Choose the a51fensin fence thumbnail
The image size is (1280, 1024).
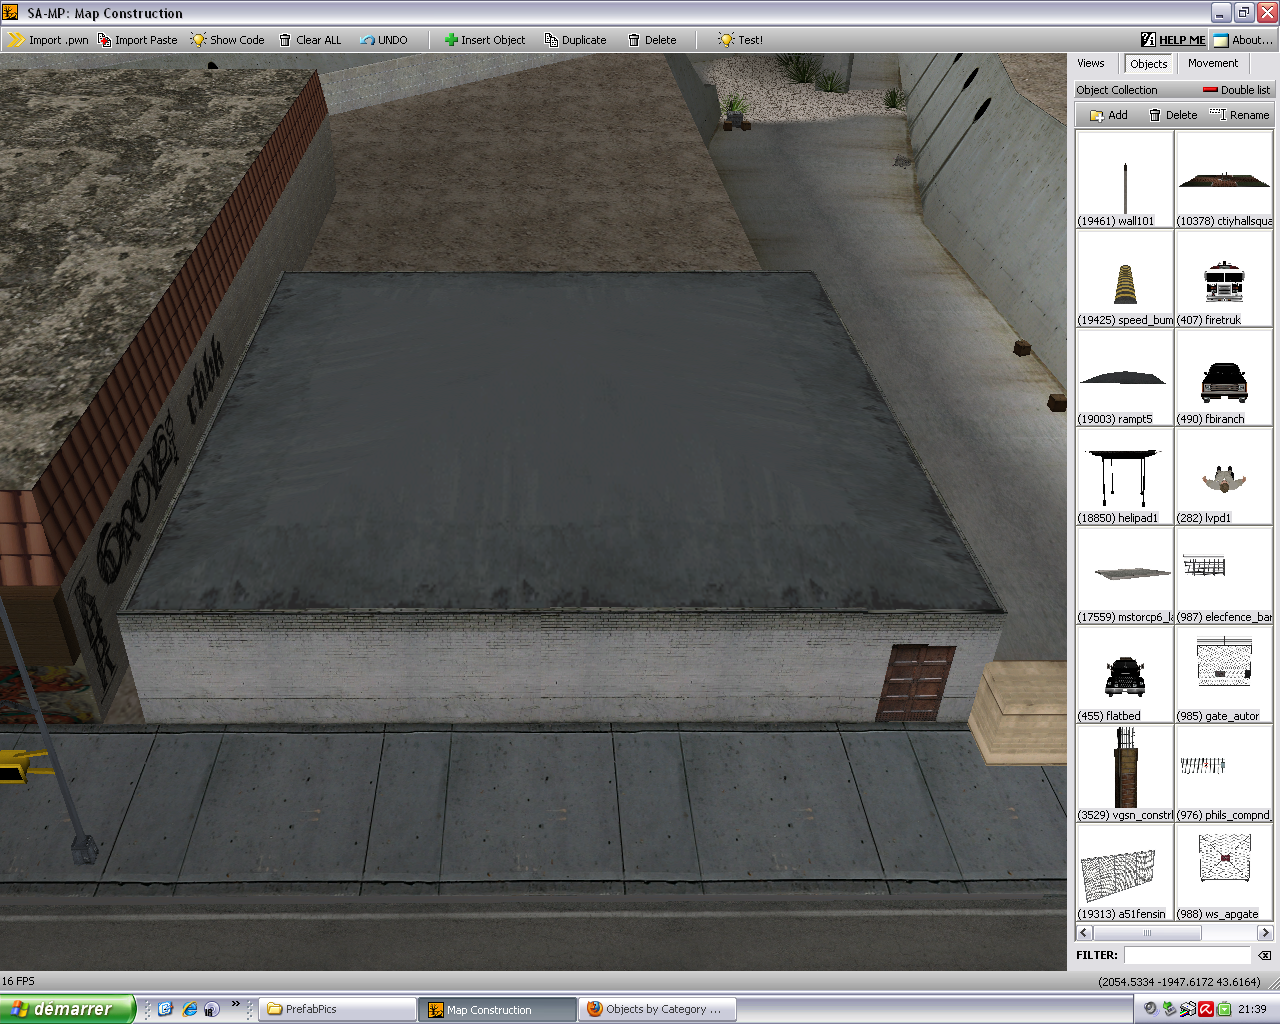1124,873
